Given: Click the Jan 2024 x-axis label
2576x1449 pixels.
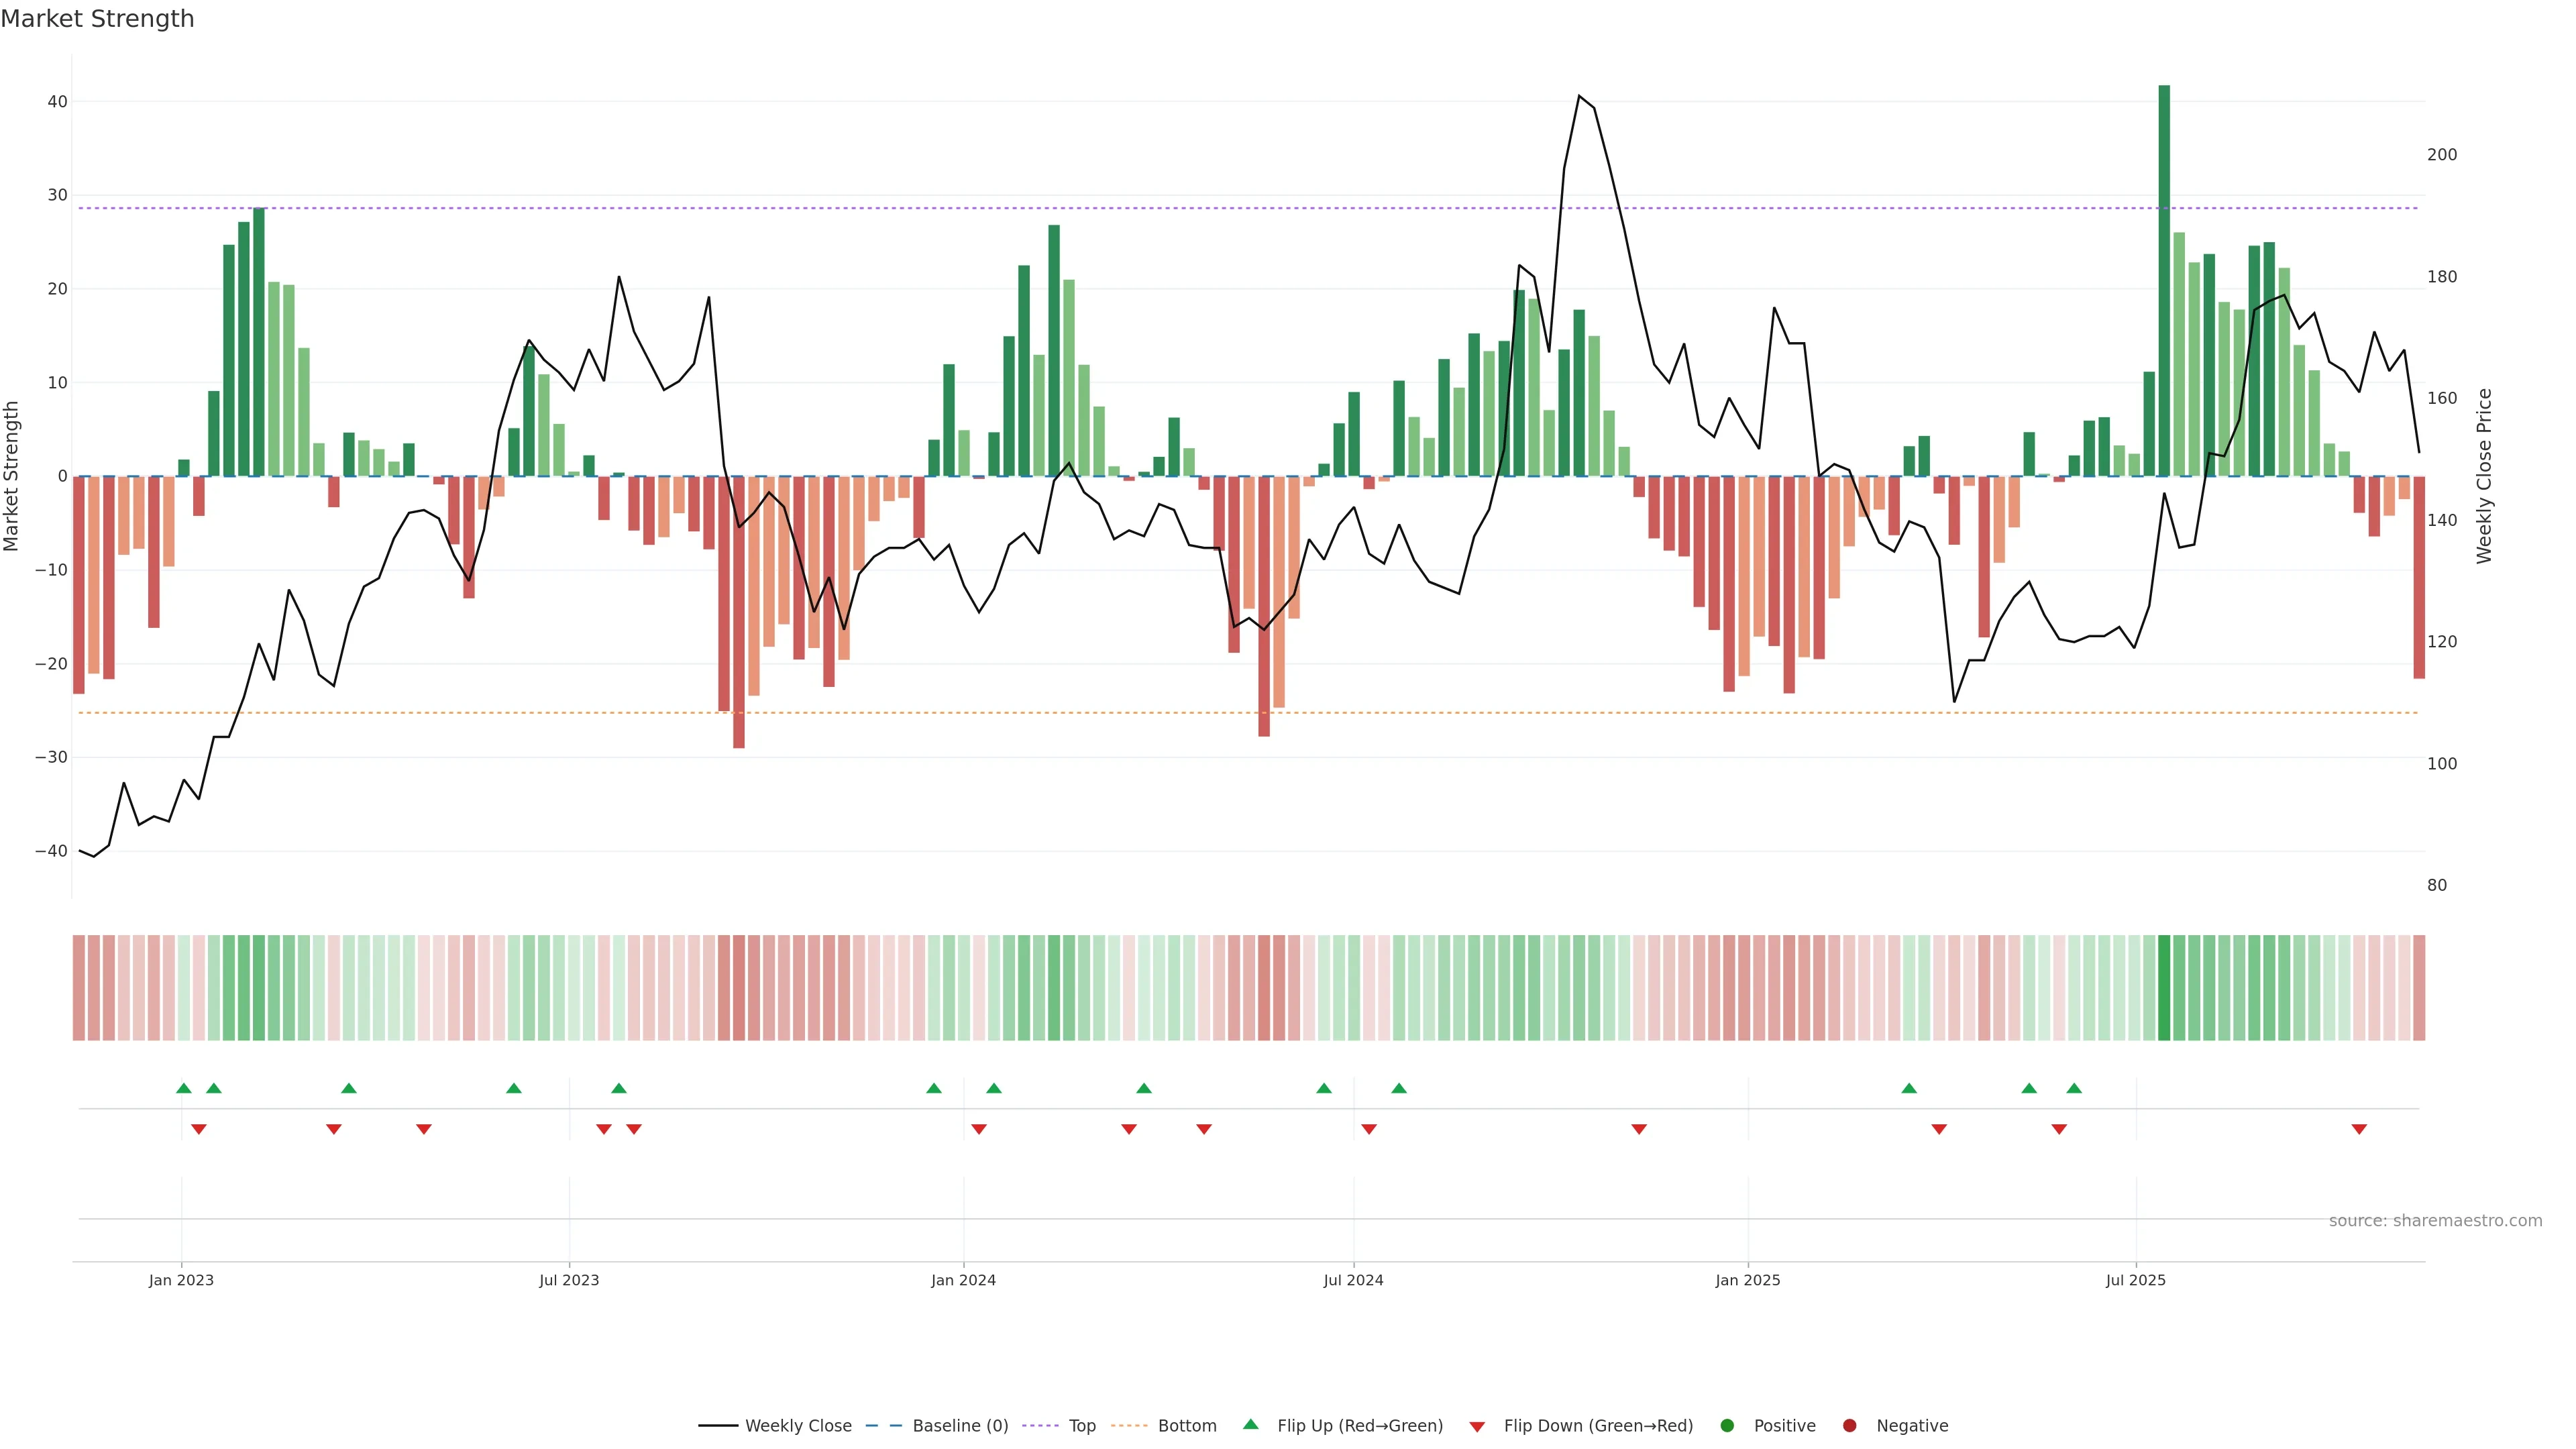Looking at the screenshot, I should coord(963,1280).
